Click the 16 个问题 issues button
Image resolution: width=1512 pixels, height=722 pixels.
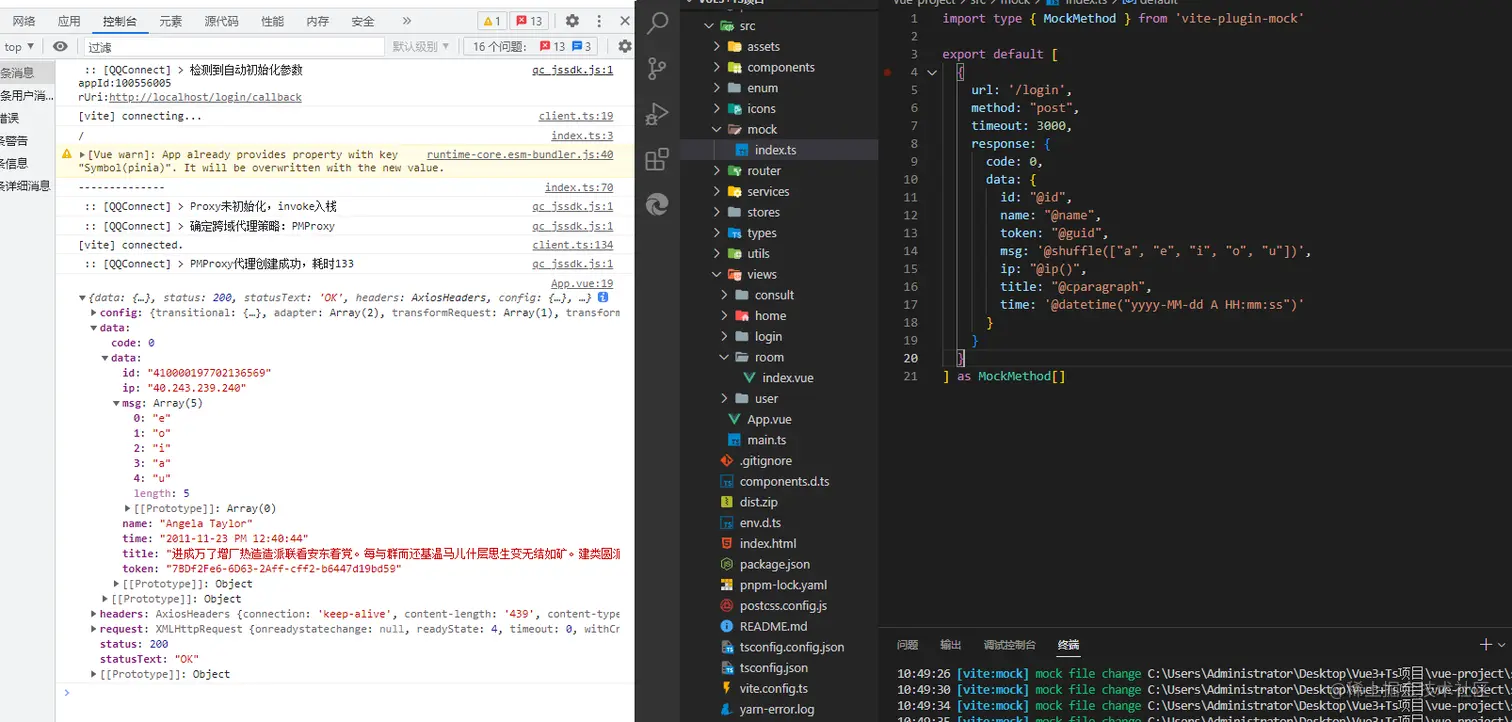(x=532, y=46)
